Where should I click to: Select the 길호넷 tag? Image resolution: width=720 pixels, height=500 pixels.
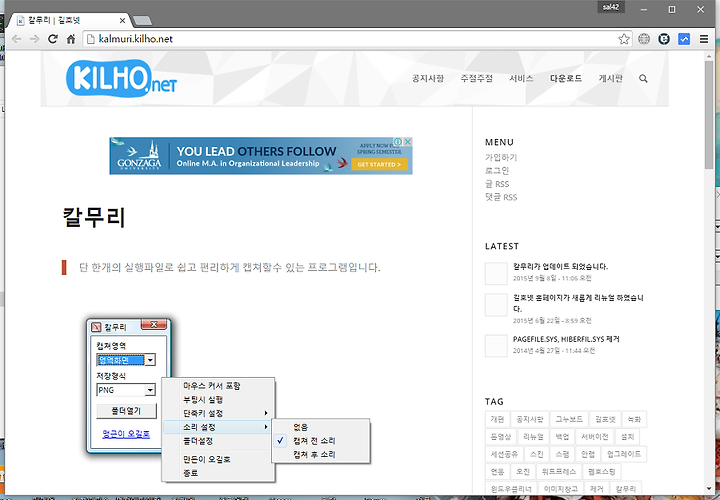click(x=605, y=419)
